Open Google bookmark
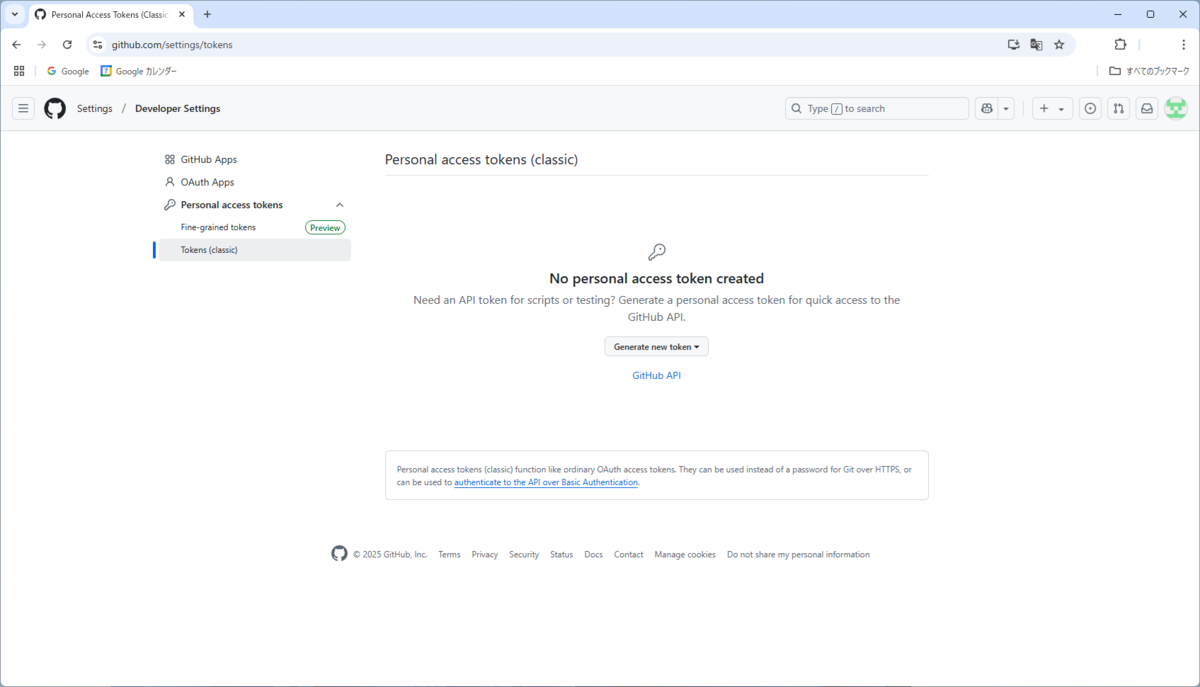1200x687 pixels. [x=68, y=71]
